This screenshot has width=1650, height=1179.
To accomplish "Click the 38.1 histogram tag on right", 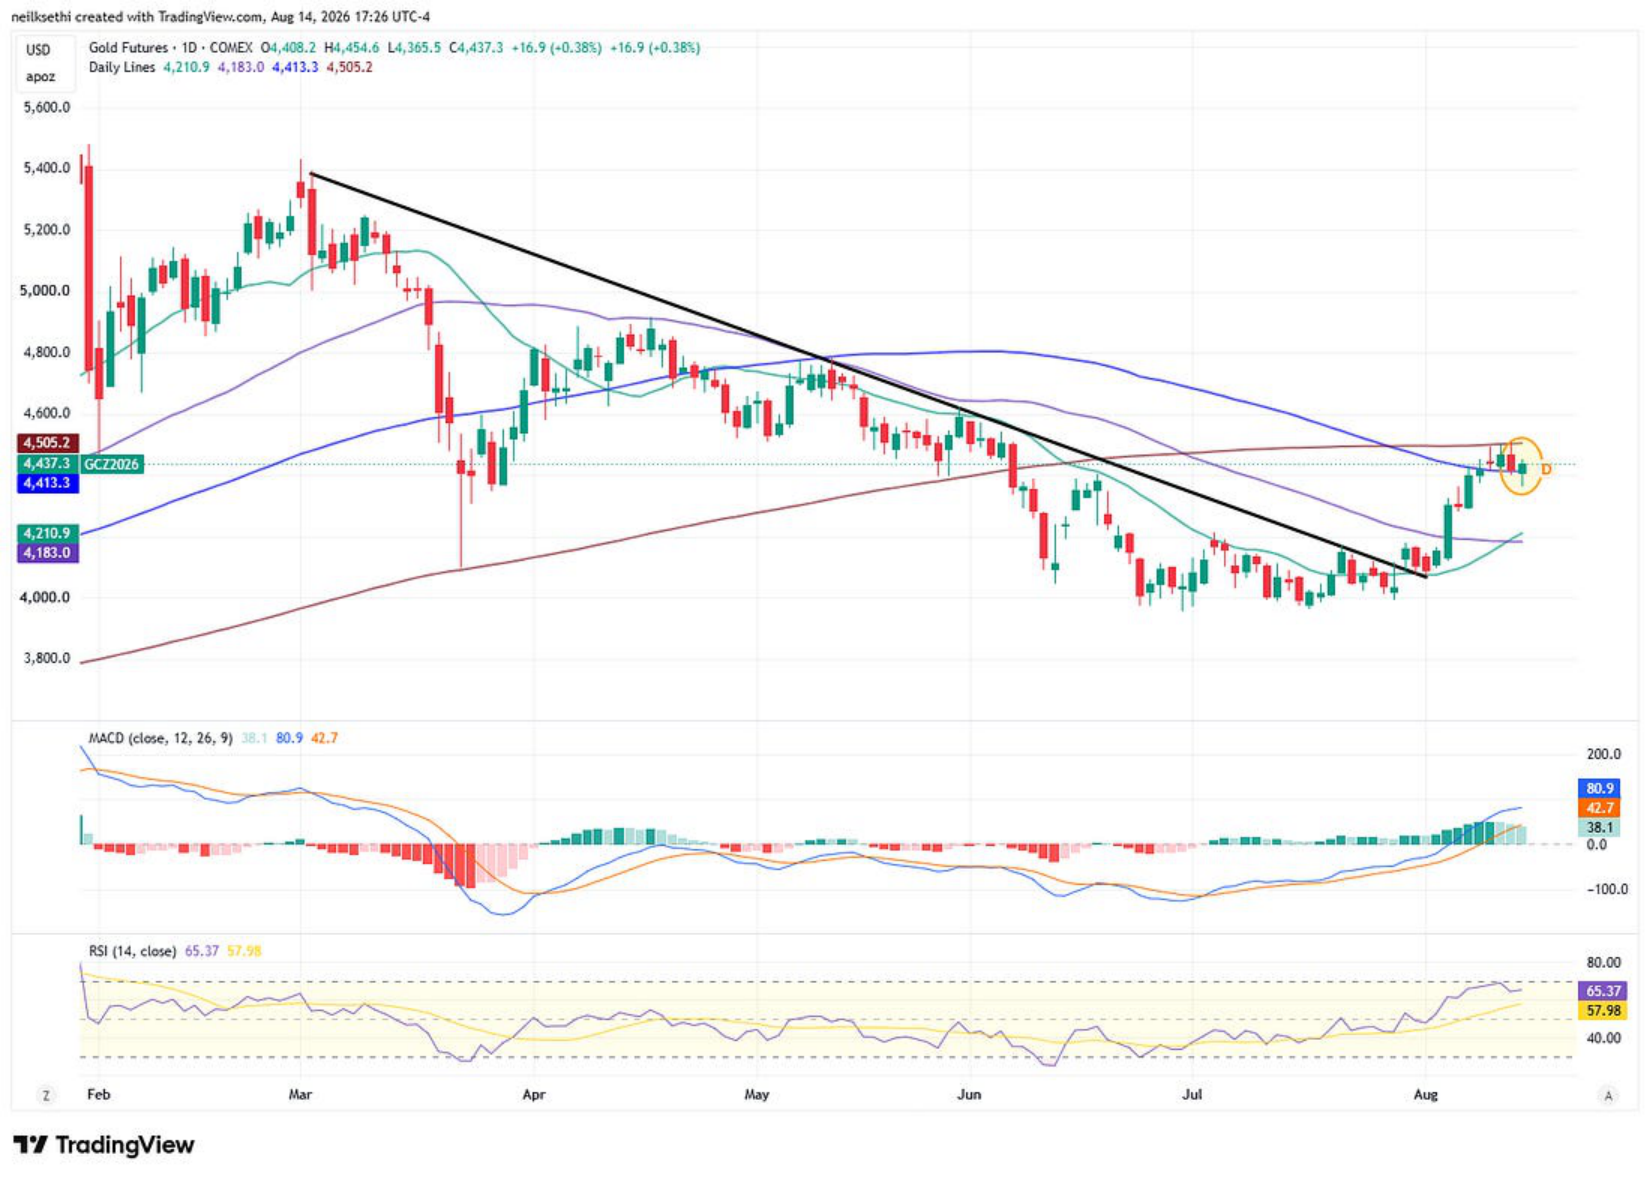I will tap(1599, 828).
